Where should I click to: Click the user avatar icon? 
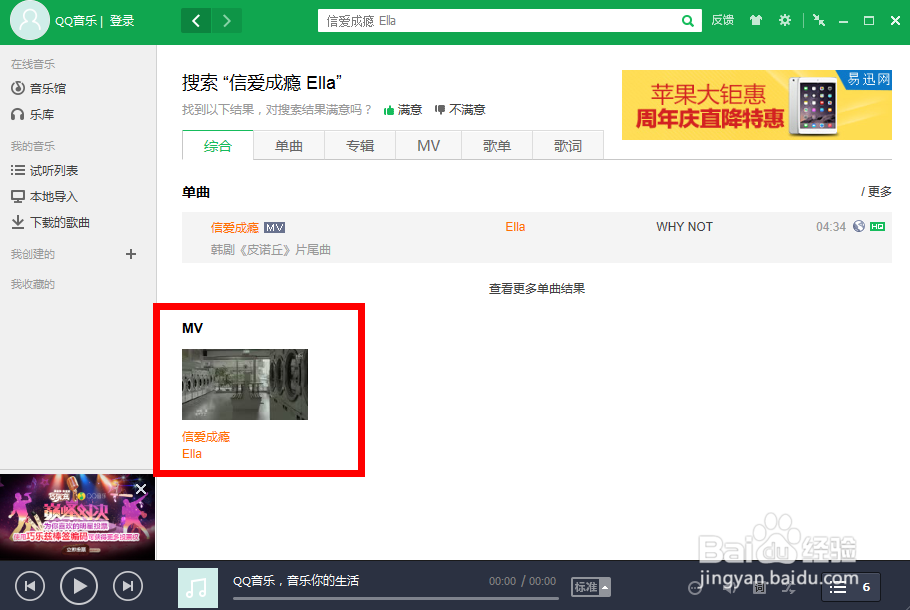click(x=30, y=20)
